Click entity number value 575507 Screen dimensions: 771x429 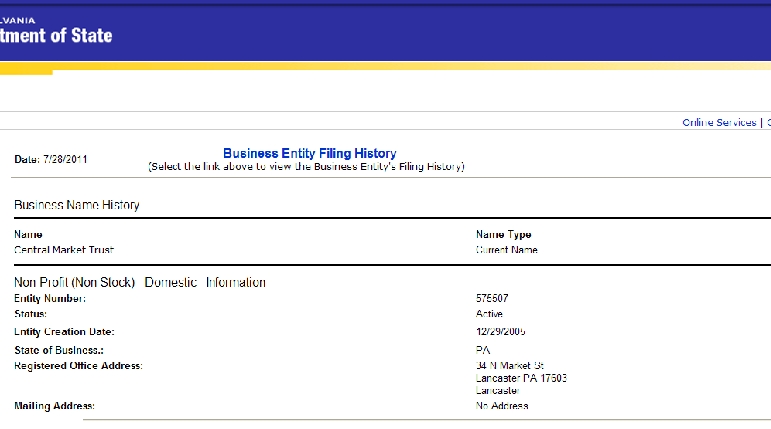coord(494,299)
